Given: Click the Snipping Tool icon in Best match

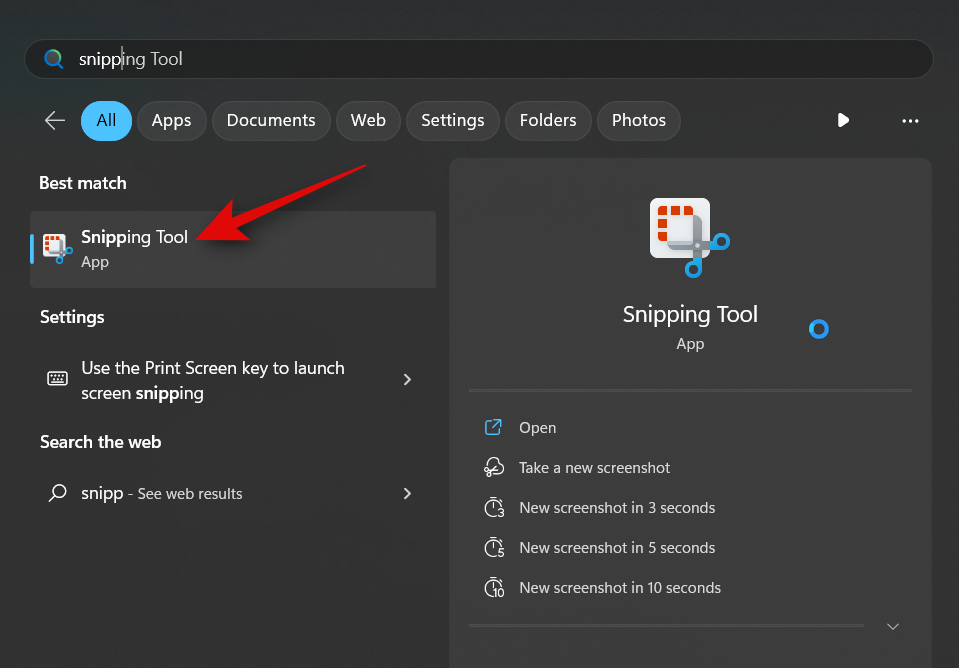Looking at the screenshot, I should (55, 248).
